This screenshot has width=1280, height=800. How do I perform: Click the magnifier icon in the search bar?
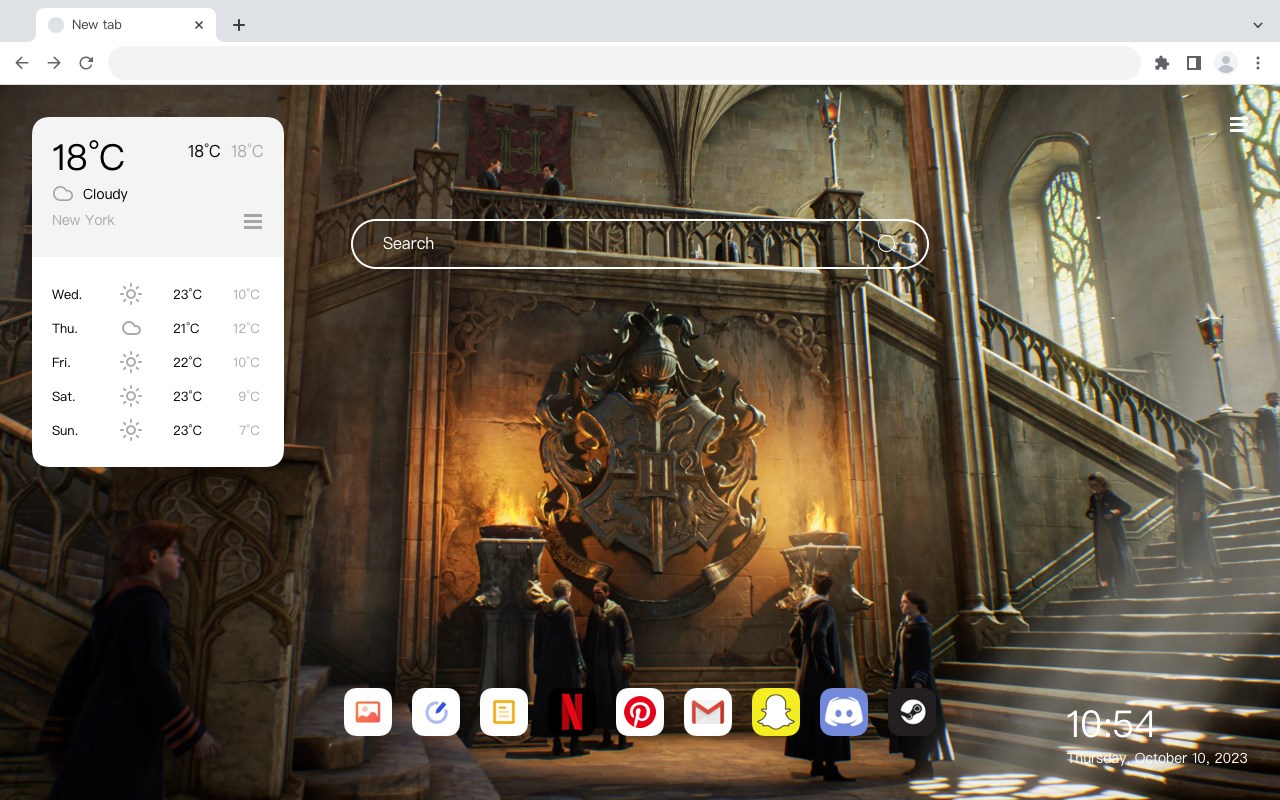(887, 244)
